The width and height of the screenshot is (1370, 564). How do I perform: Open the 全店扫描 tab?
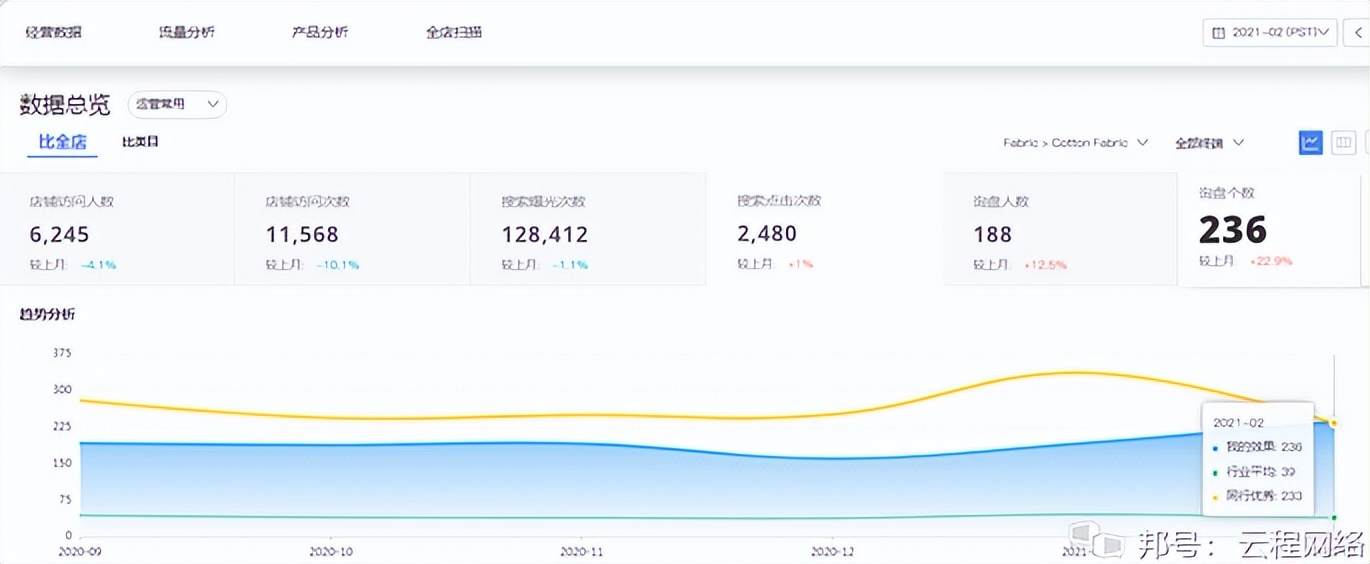pyautogui.click(x=454, y=32)
